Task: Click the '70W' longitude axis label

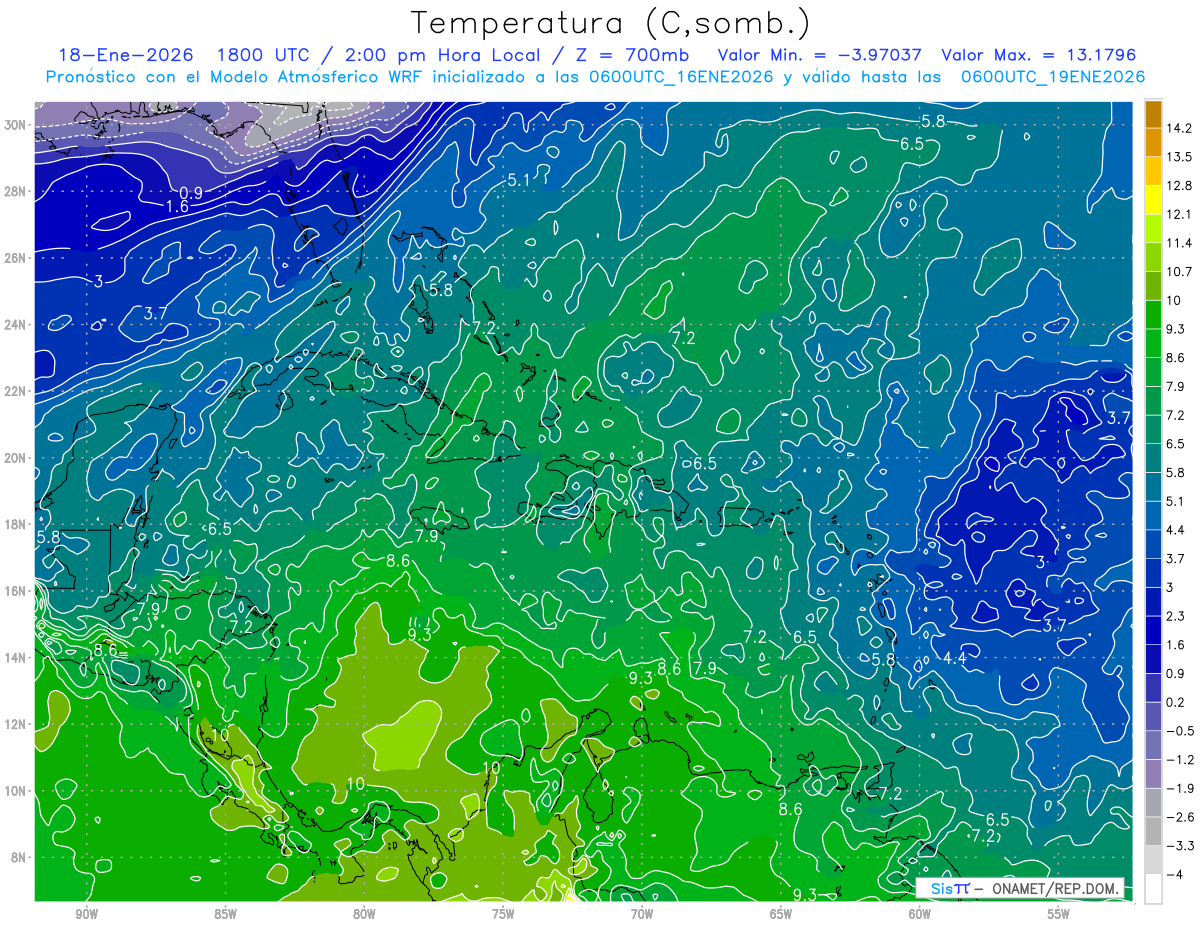Action: coord(642,915)
